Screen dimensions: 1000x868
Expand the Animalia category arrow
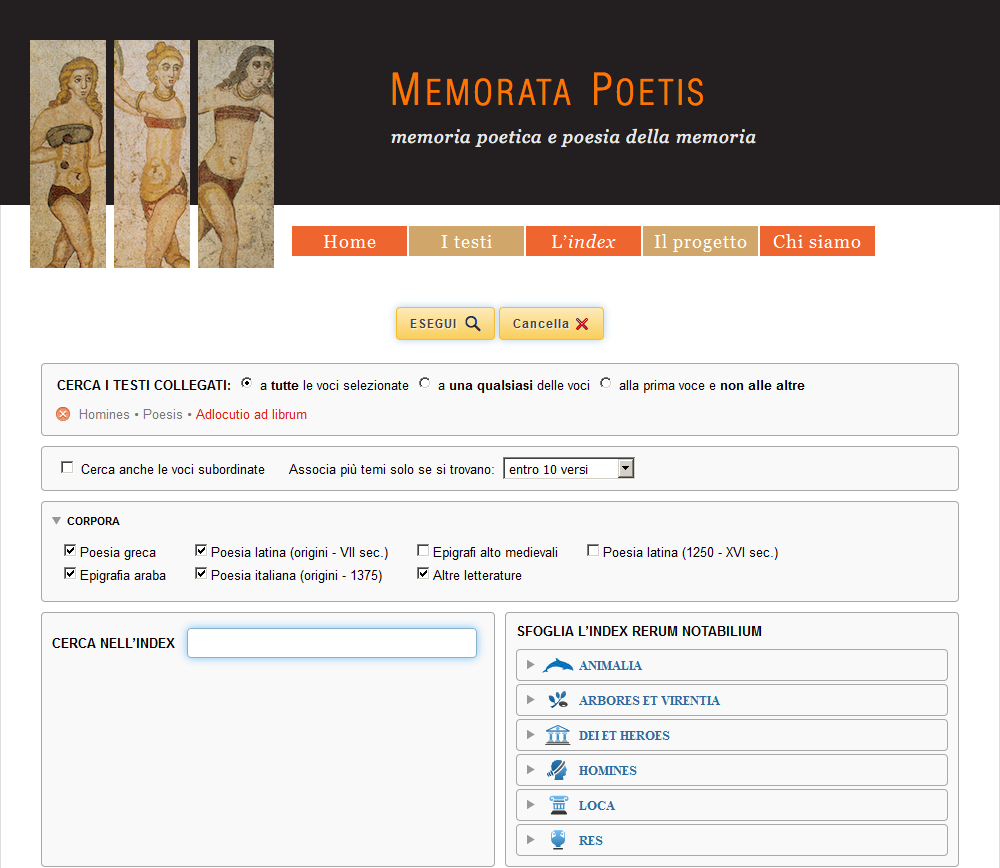[530, 665]
